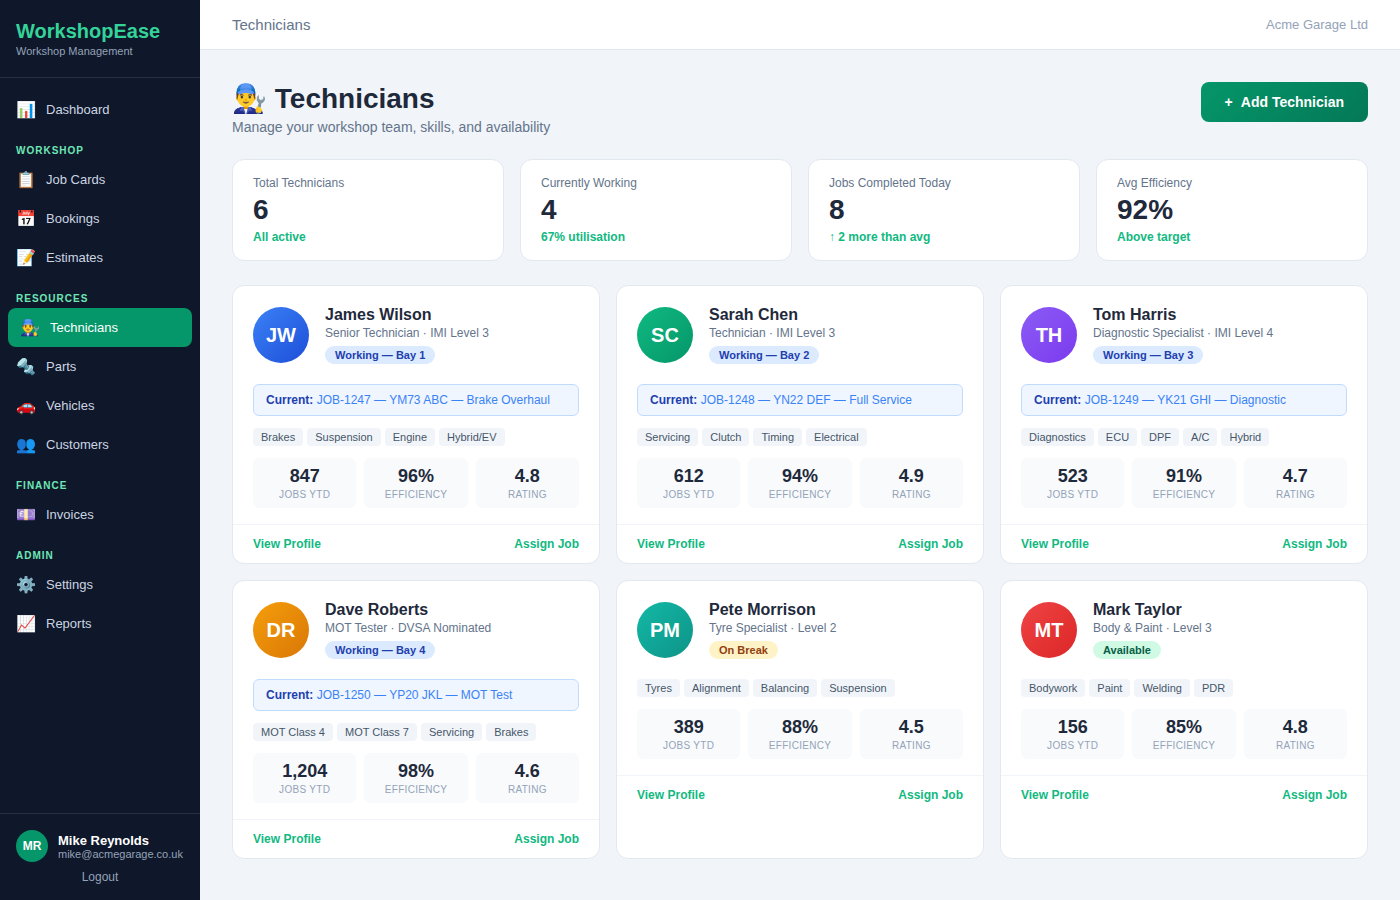Open the Estimates icon
The height and width of the screenshot is (900, 1400).
point(24,257)
